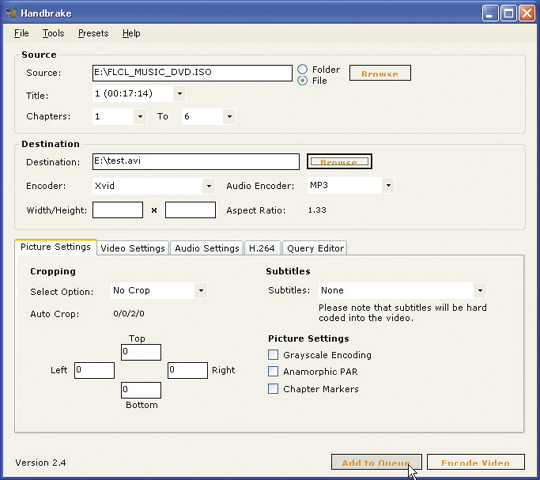
Task: Click the Destination path input field
Action: pyautogui.click(x=196, y=161)
